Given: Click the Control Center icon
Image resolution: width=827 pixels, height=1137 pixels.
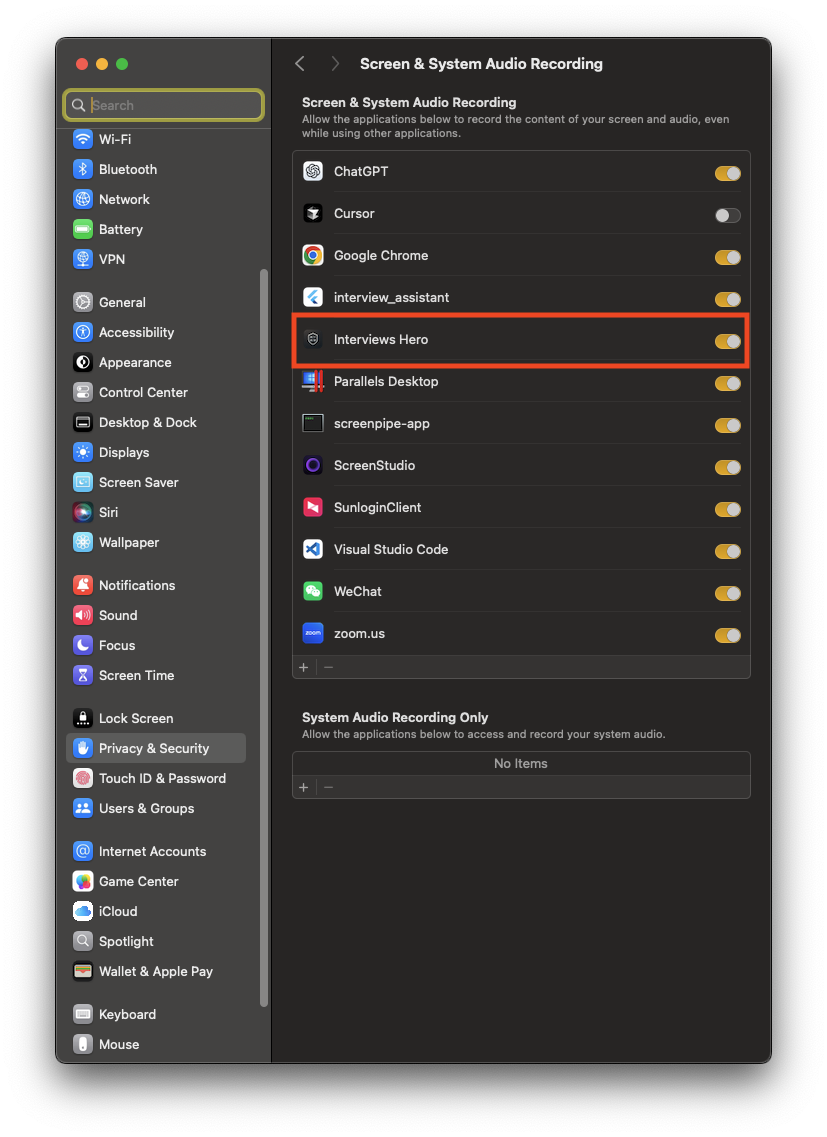Looking at the screenshot, I should click(x=83, y=392).
